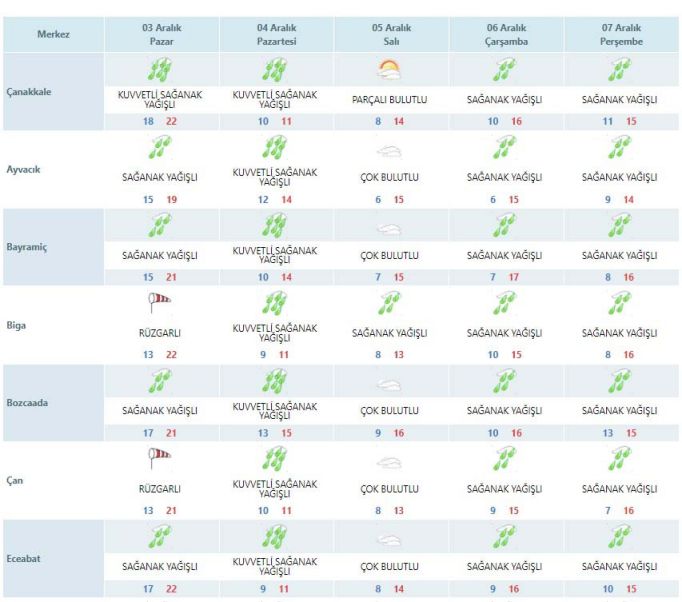Select the 07 Aralık Perşembe column header
This screenshot has height=602, width=682.
621,35
